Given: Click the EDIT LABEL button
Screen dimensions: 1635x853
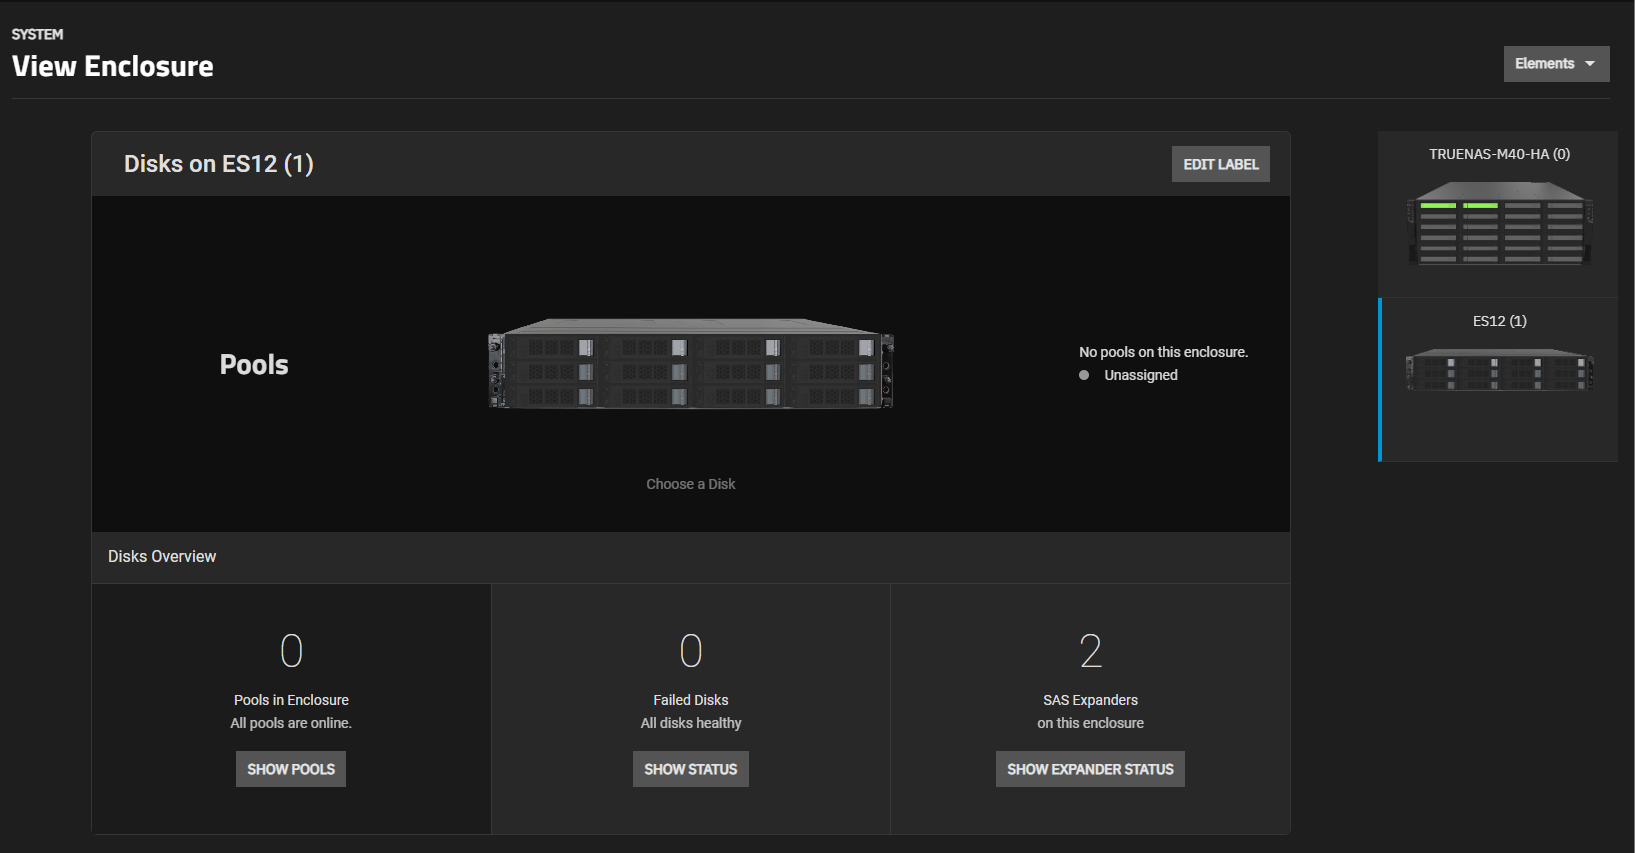Looking at the screenshot, I should click(x=1220, y=165).
